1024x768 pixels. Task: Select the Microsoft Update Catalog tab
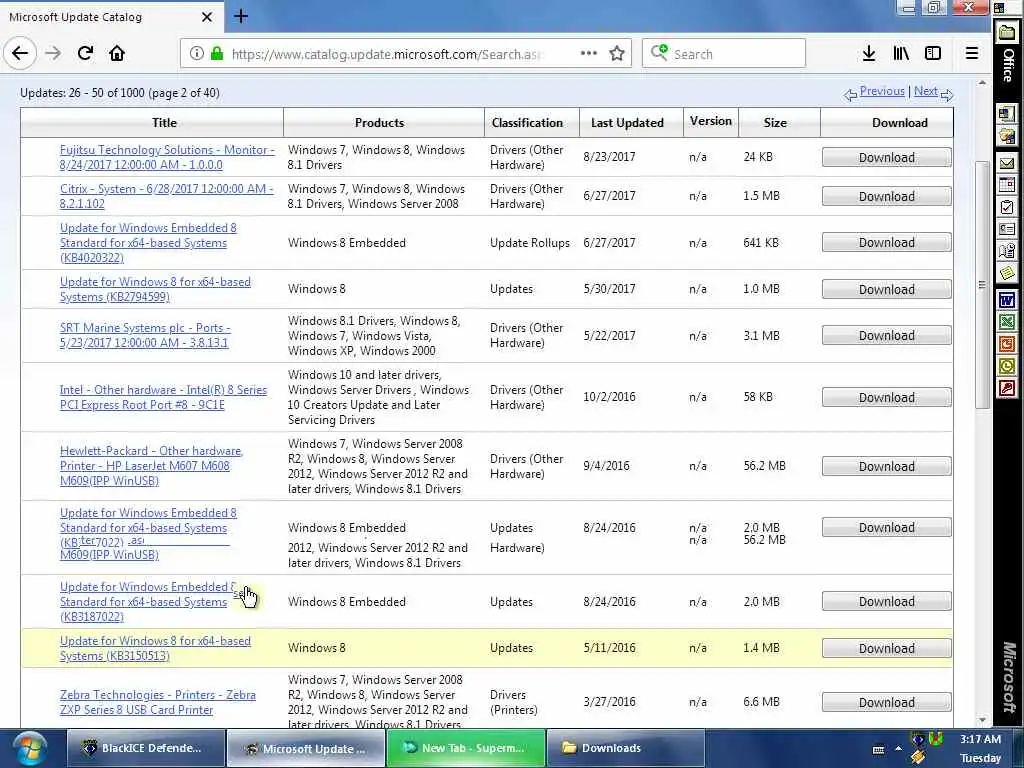(111, 17)
